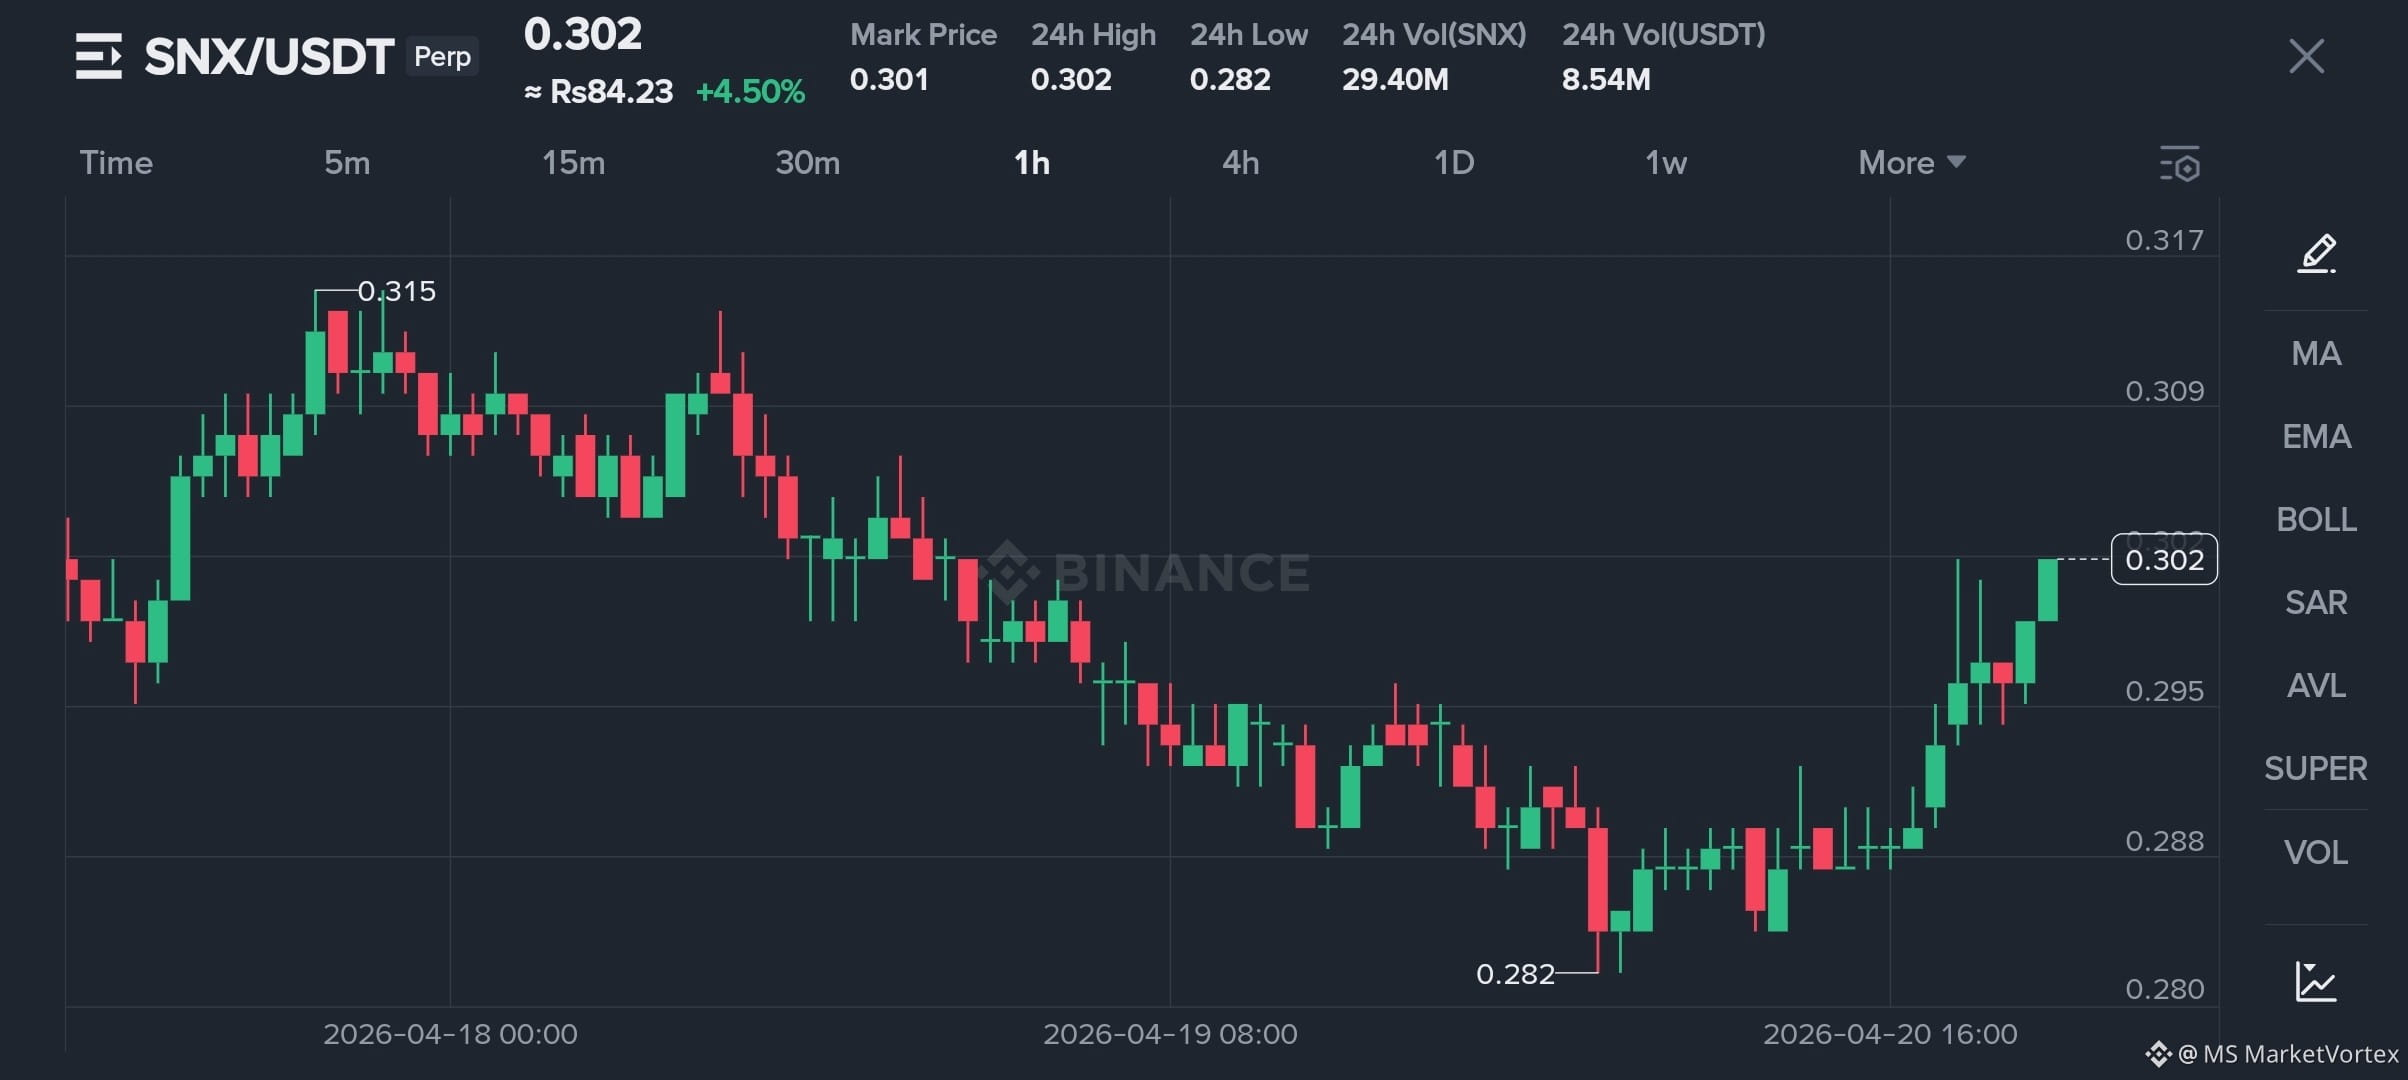The width and height of the screenshot is (2408, 1080).
Task: Toggle the SAR indicator
Action: [2316, 603]
